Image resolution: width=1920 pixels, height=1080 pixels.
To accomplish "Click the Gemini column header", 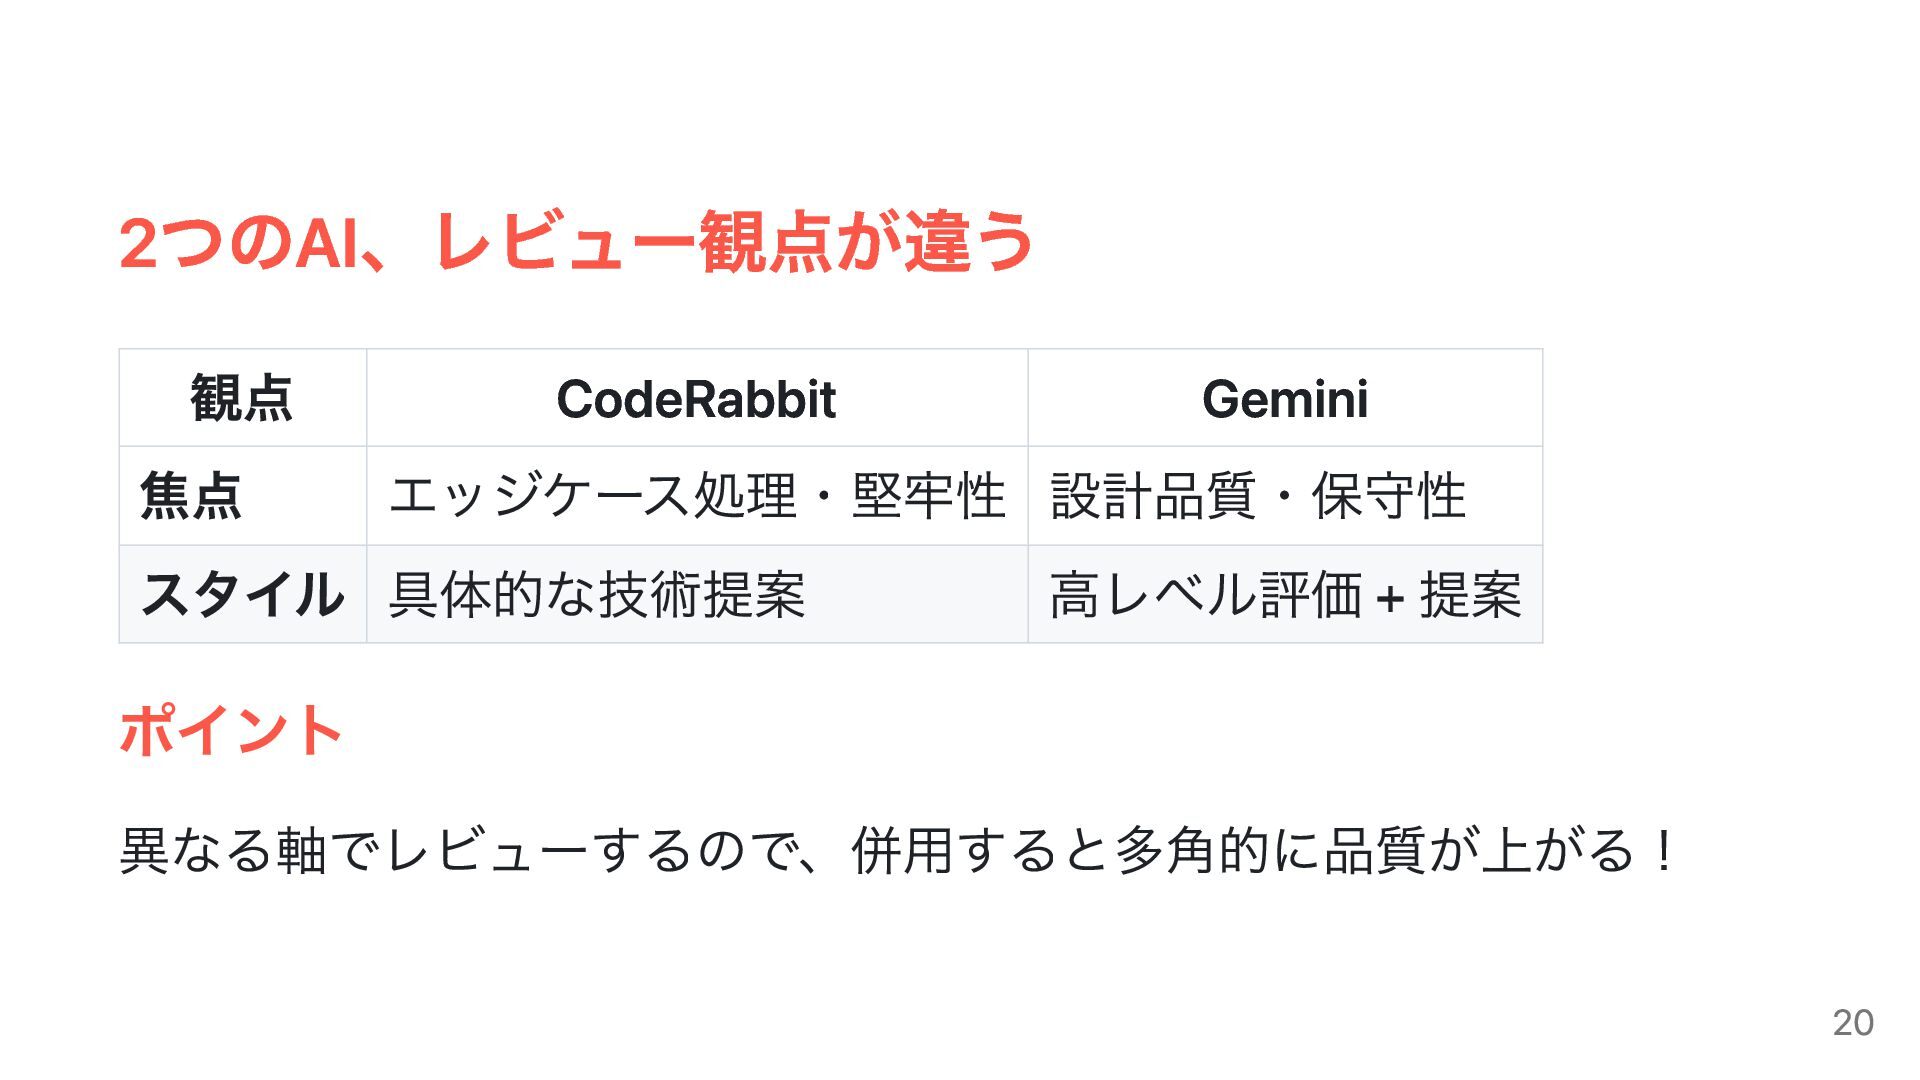I will pyautogui.click(x=1285, y=398).
